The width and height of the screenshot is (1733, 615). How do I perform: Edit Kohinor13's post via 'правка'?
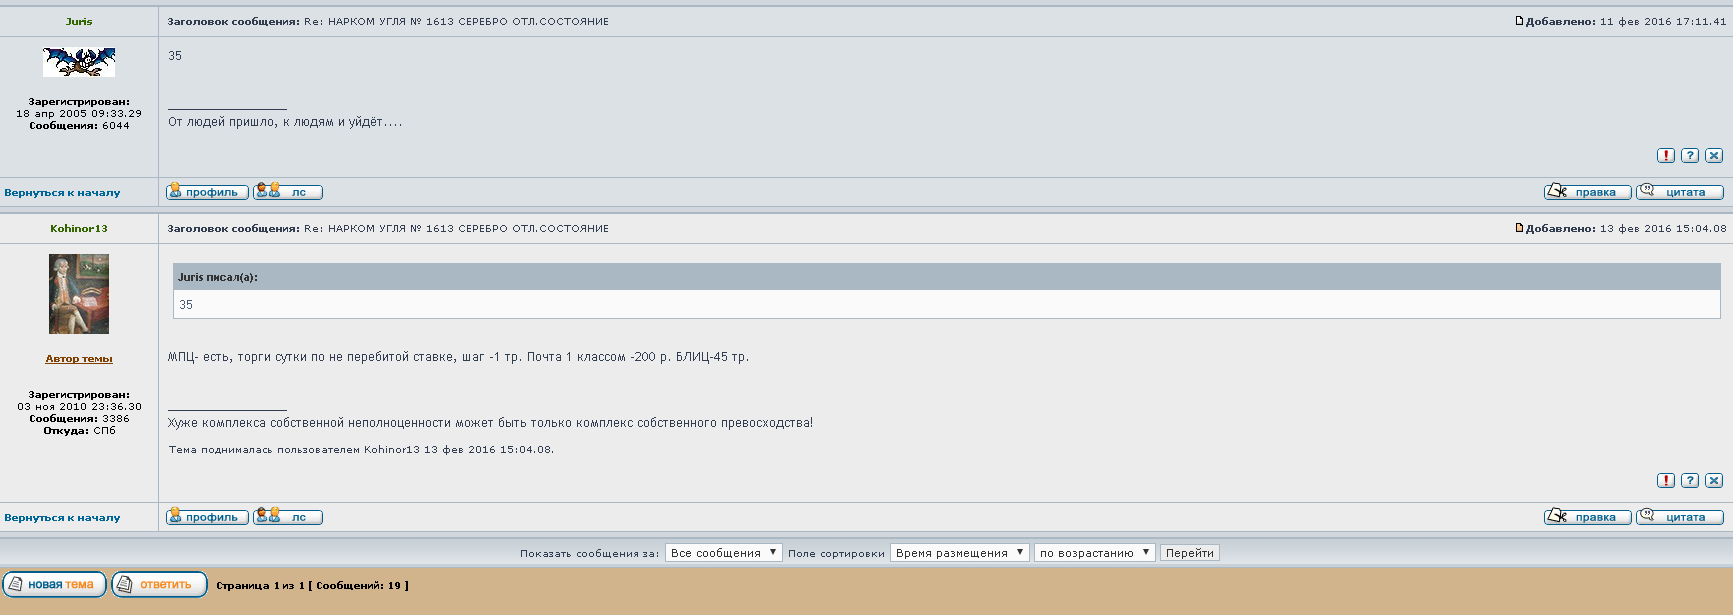(x=1587, y=517)
